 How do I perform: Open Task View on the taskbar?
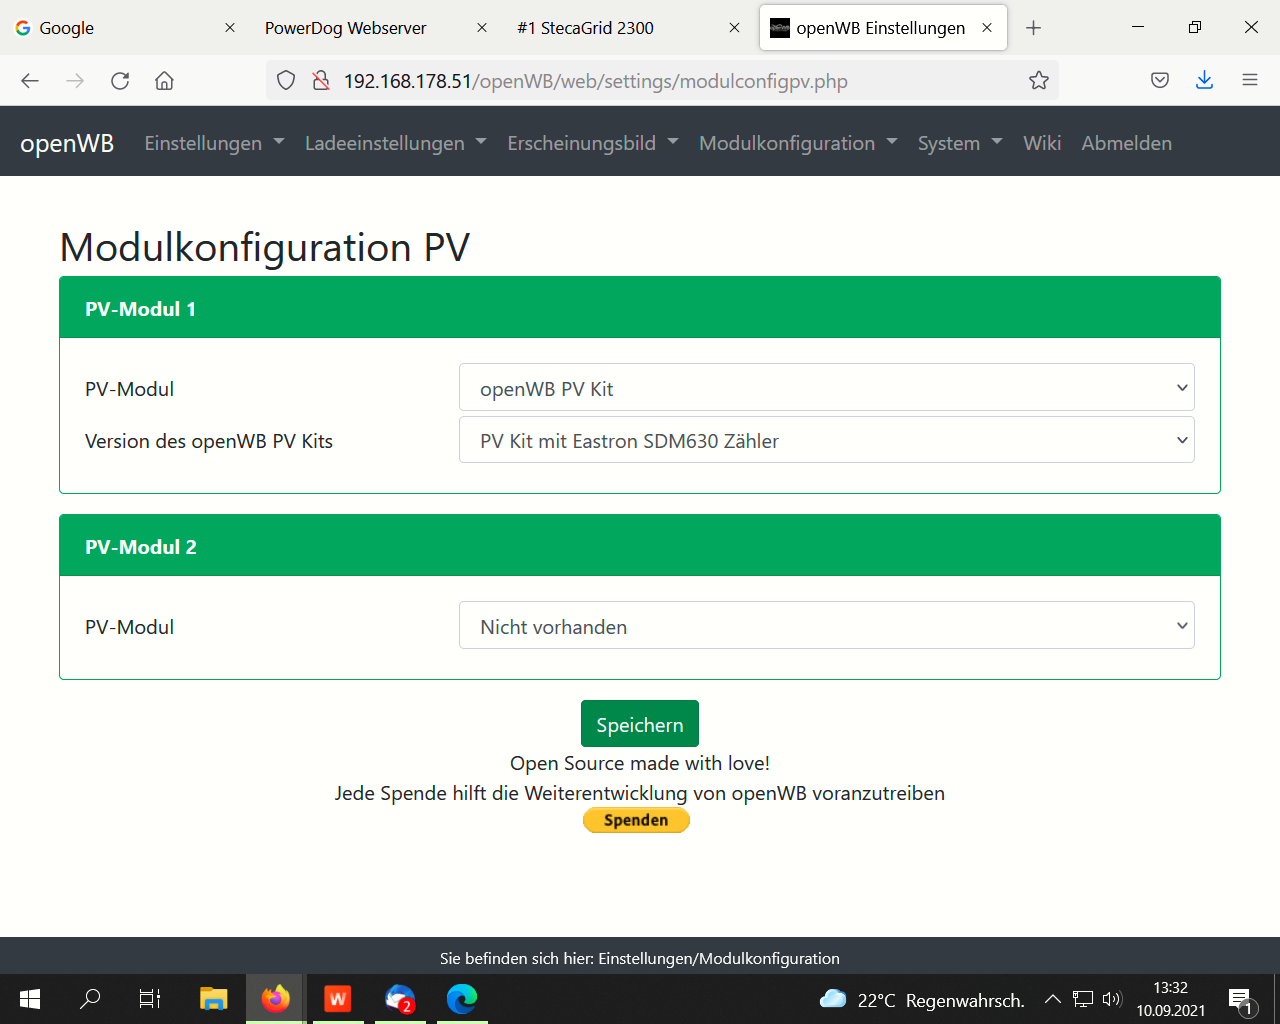click(150, 999)
